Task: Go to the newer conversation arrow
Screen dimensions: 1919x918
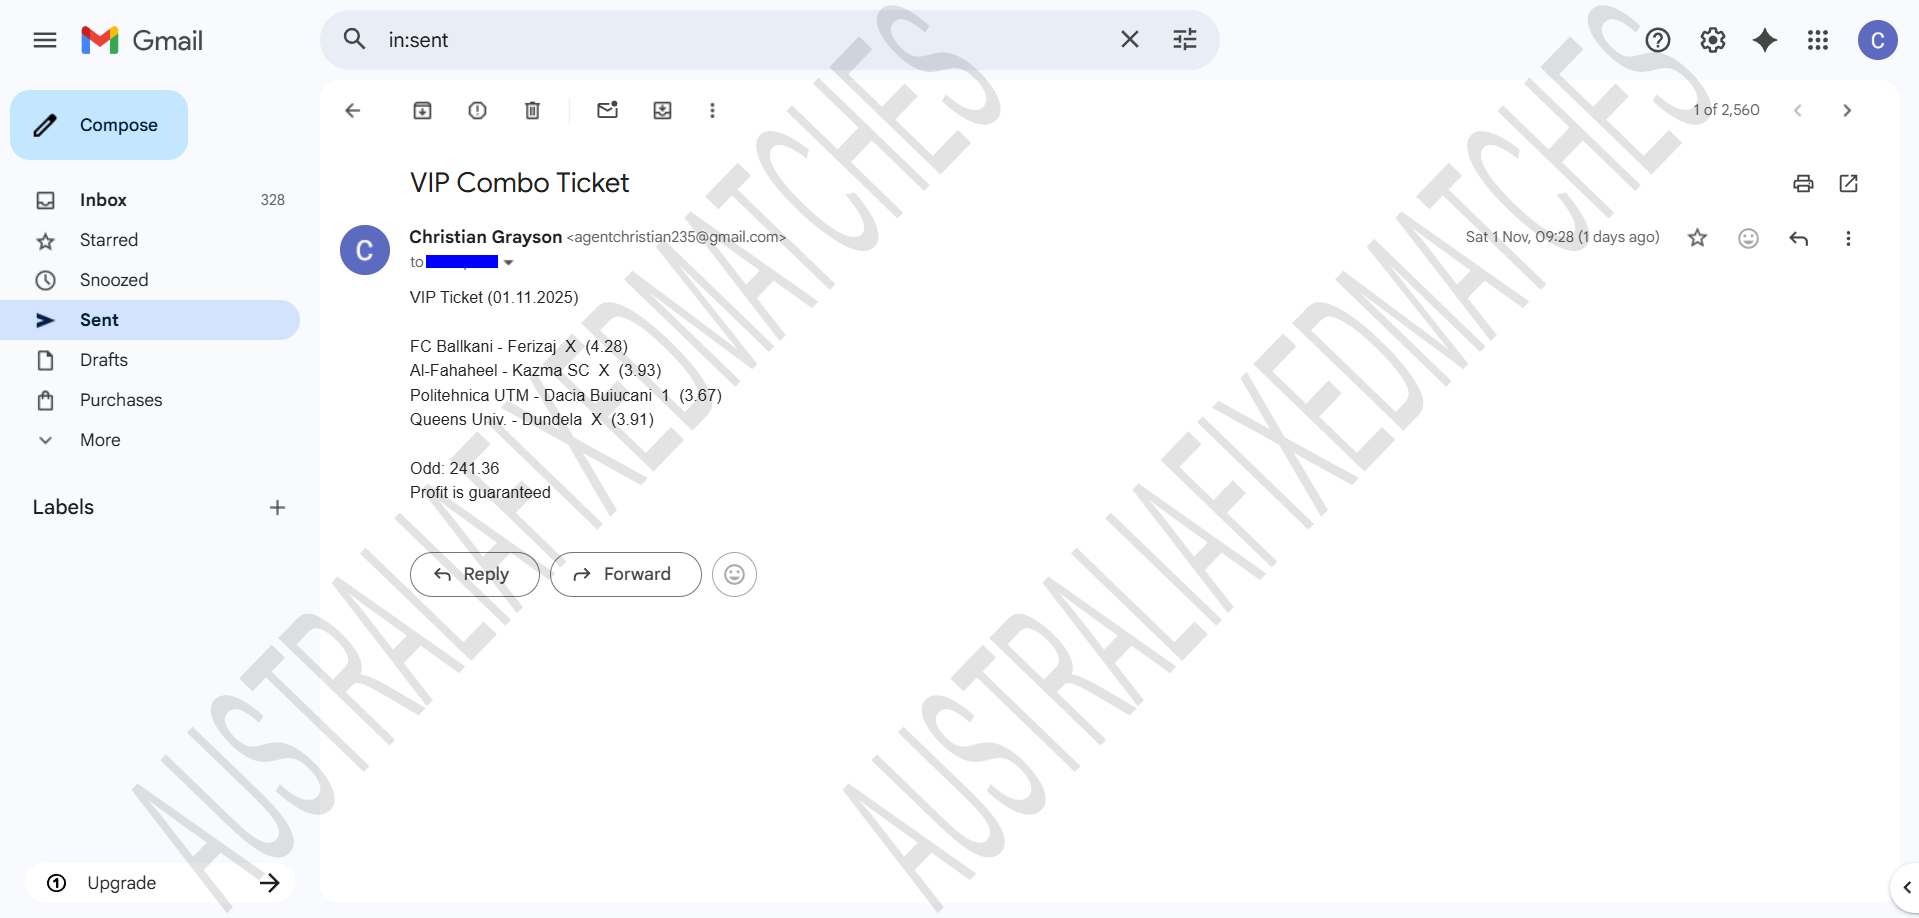Action: click(1798, 110)
